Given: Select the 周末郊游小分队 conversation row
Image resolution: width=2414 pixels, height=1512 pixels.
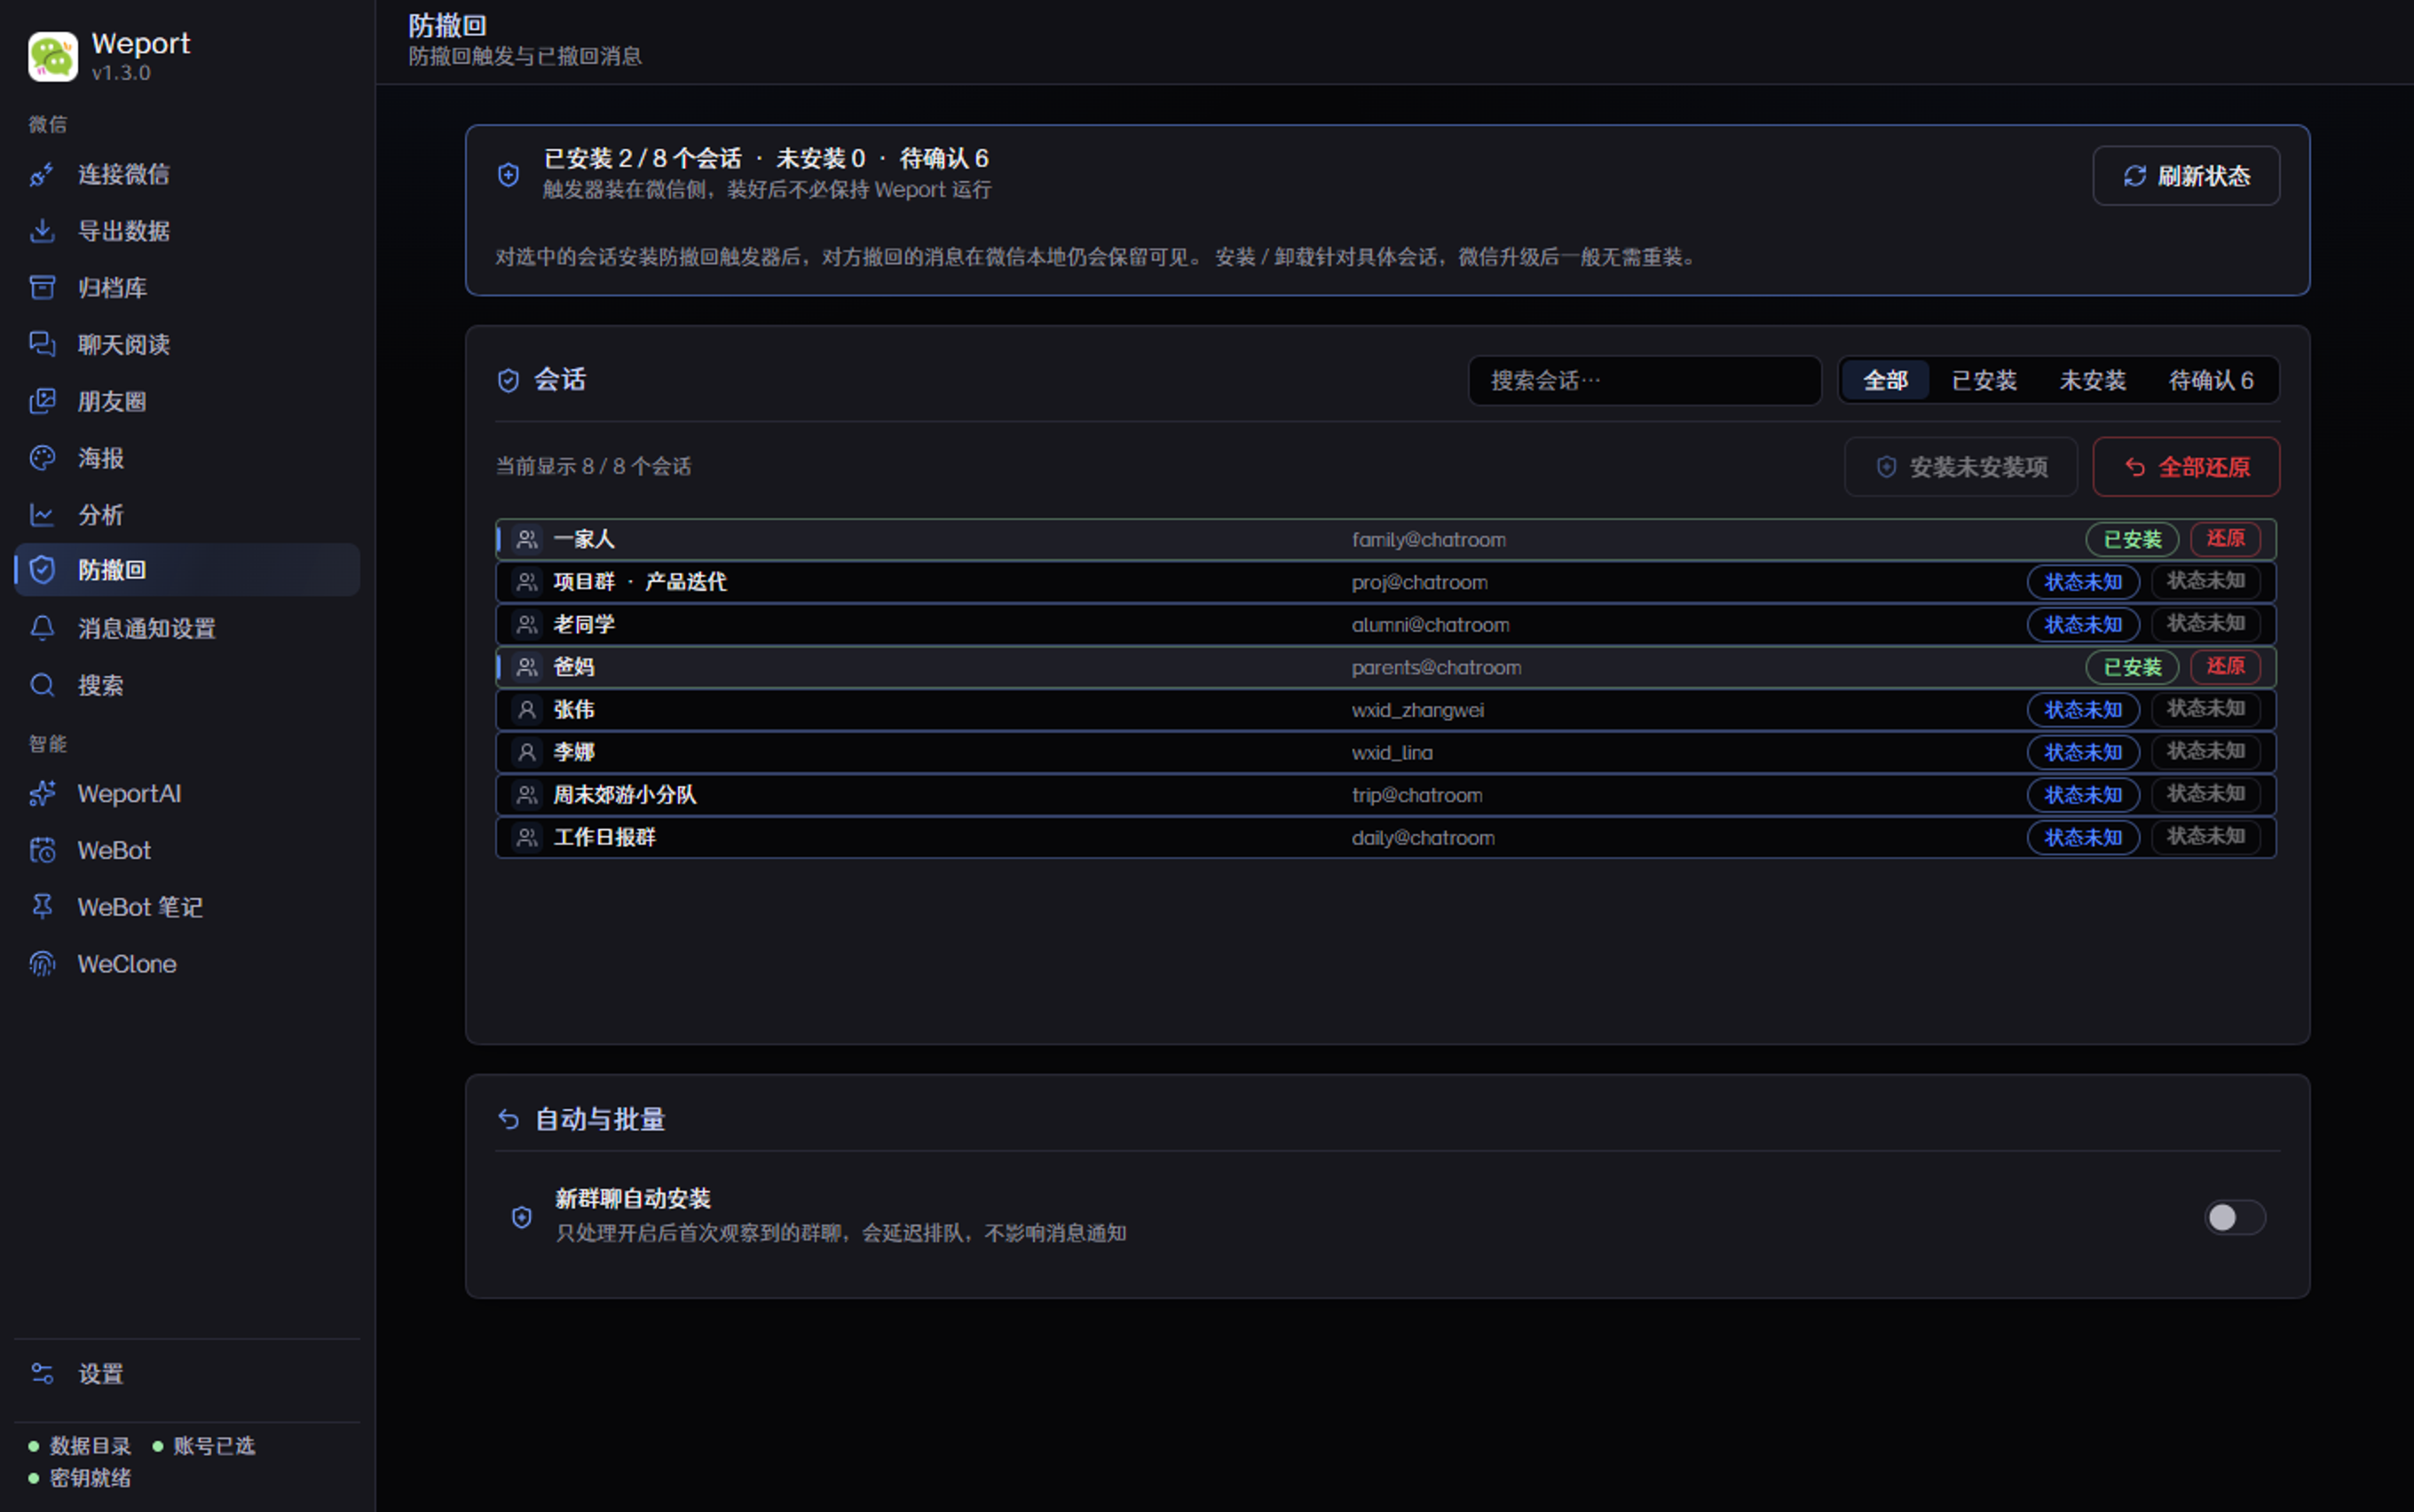Looking at the screenshot, I should (1385, 795).
